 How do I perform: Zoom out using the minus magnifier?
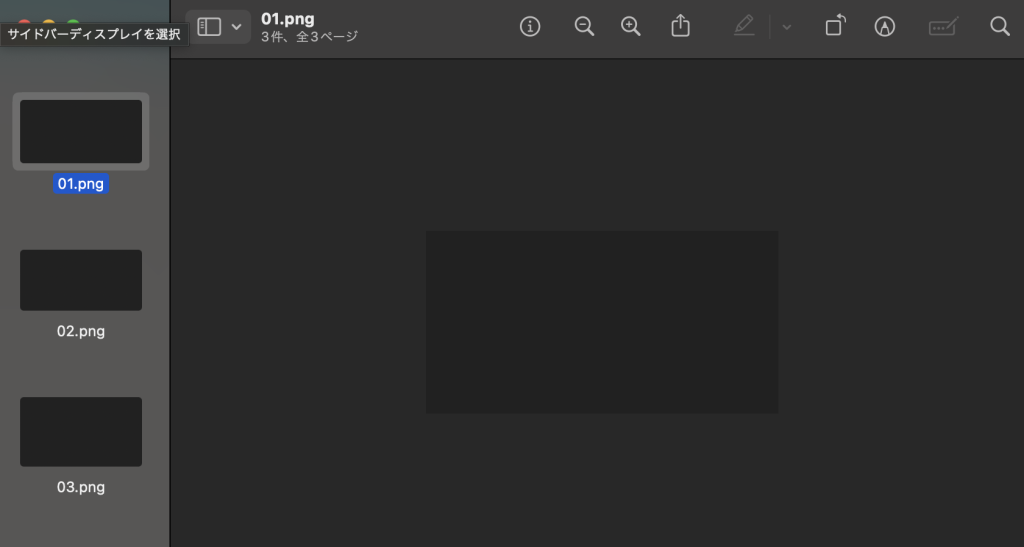[x=585, y=27]
